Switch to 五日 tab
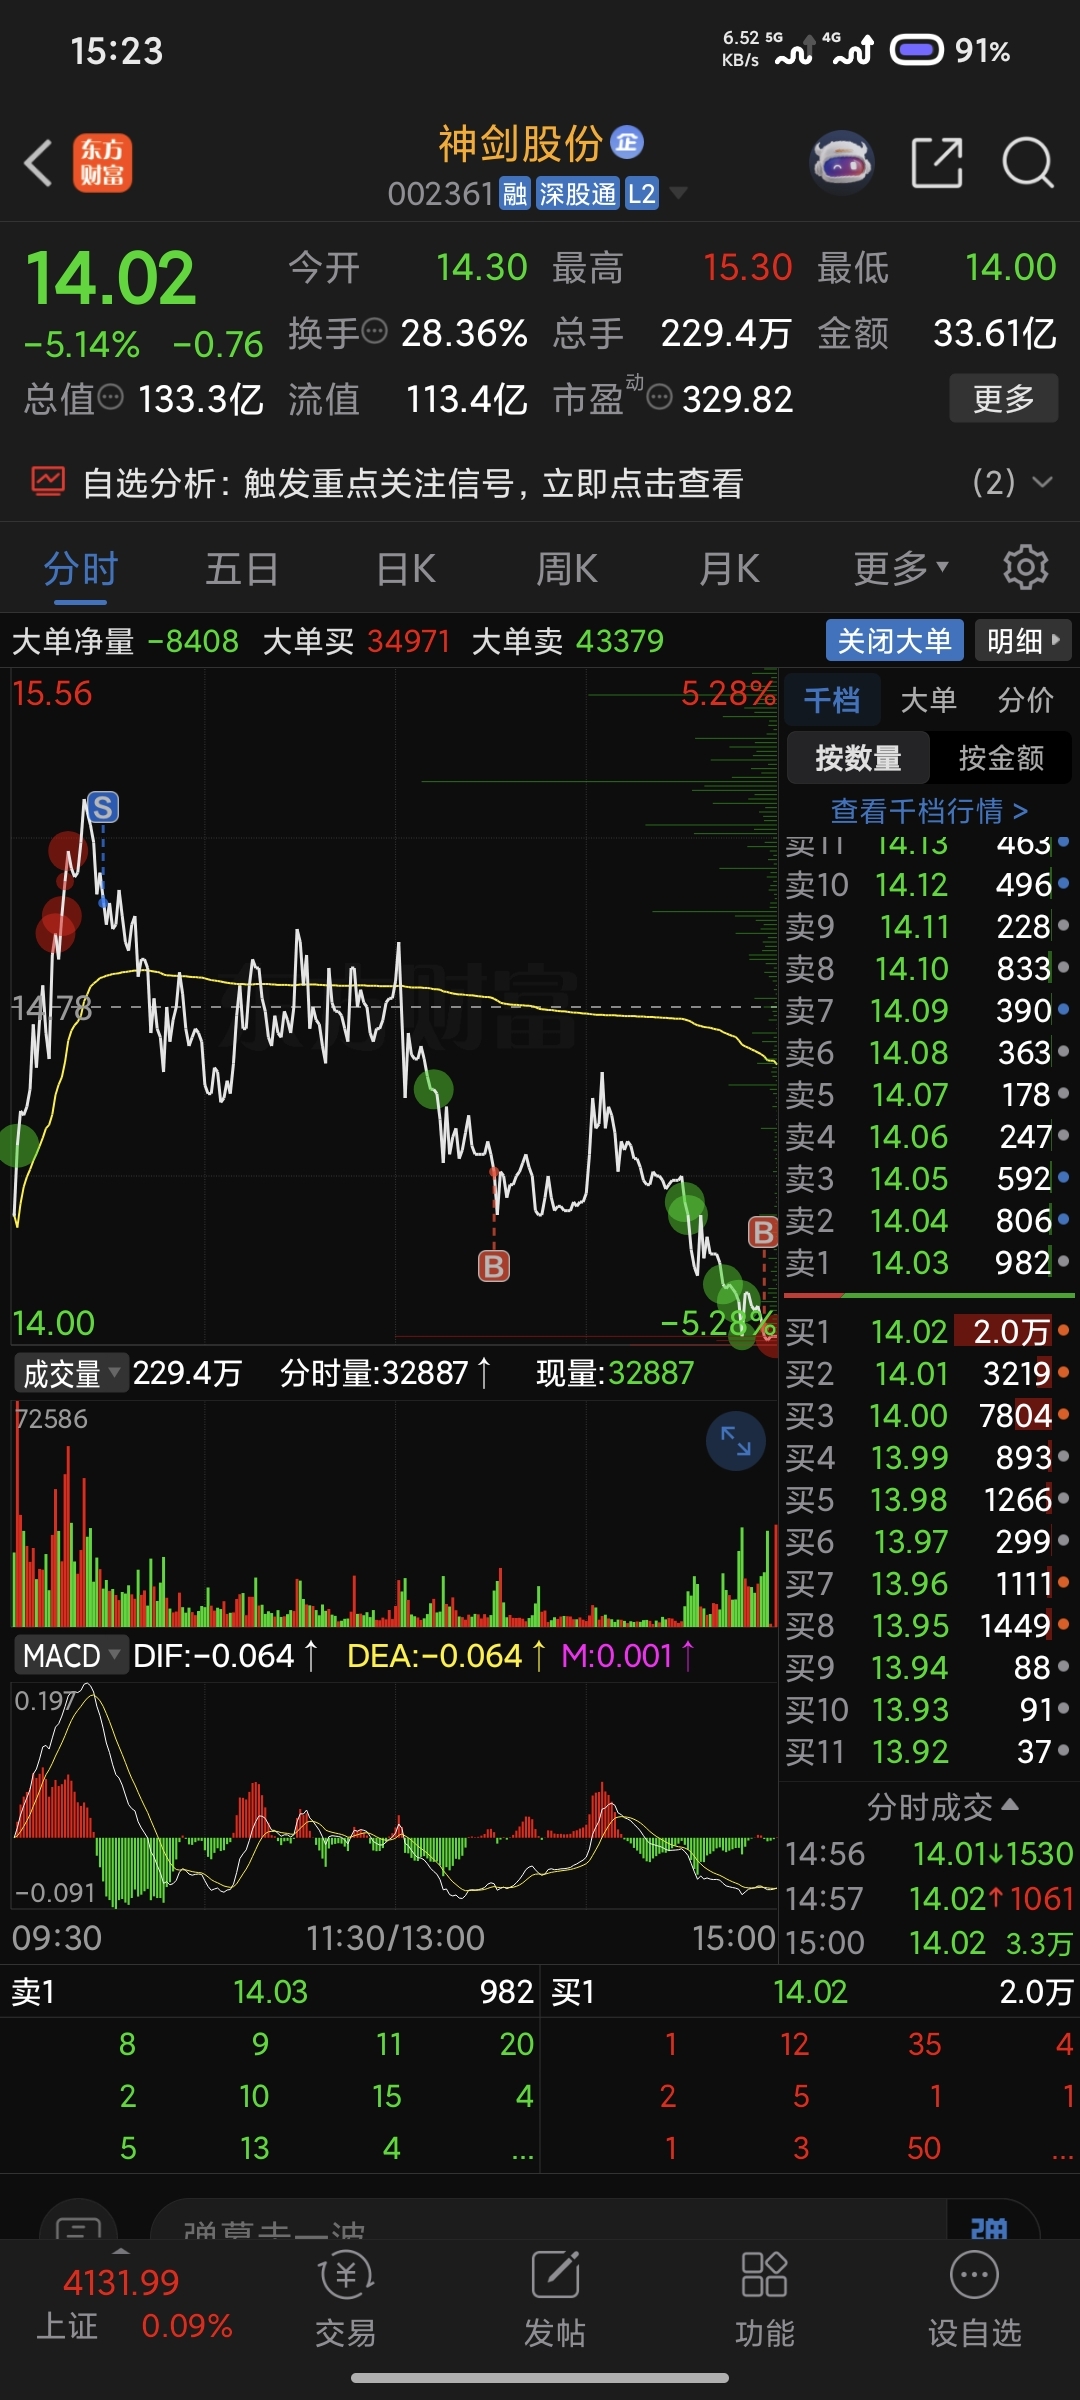 pos(242,568)
